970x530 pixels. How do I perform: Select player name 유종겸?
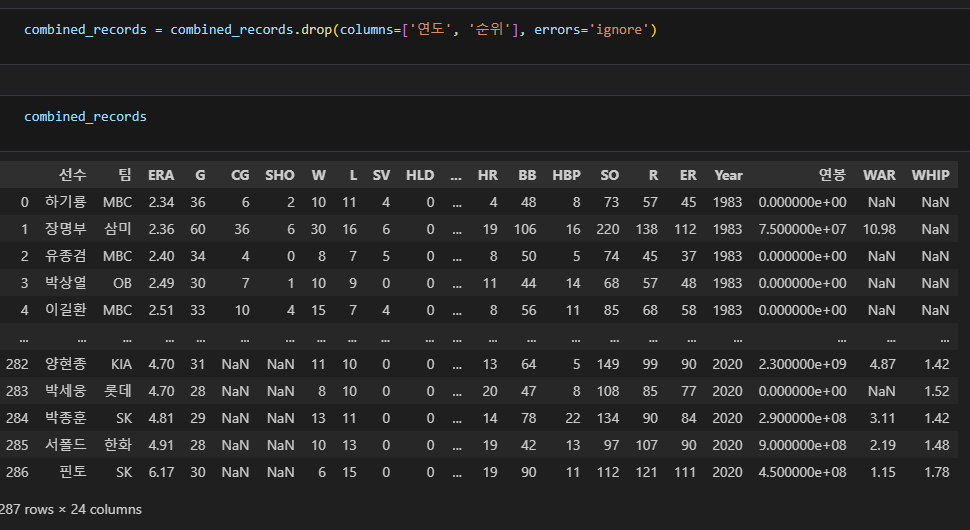66,256
